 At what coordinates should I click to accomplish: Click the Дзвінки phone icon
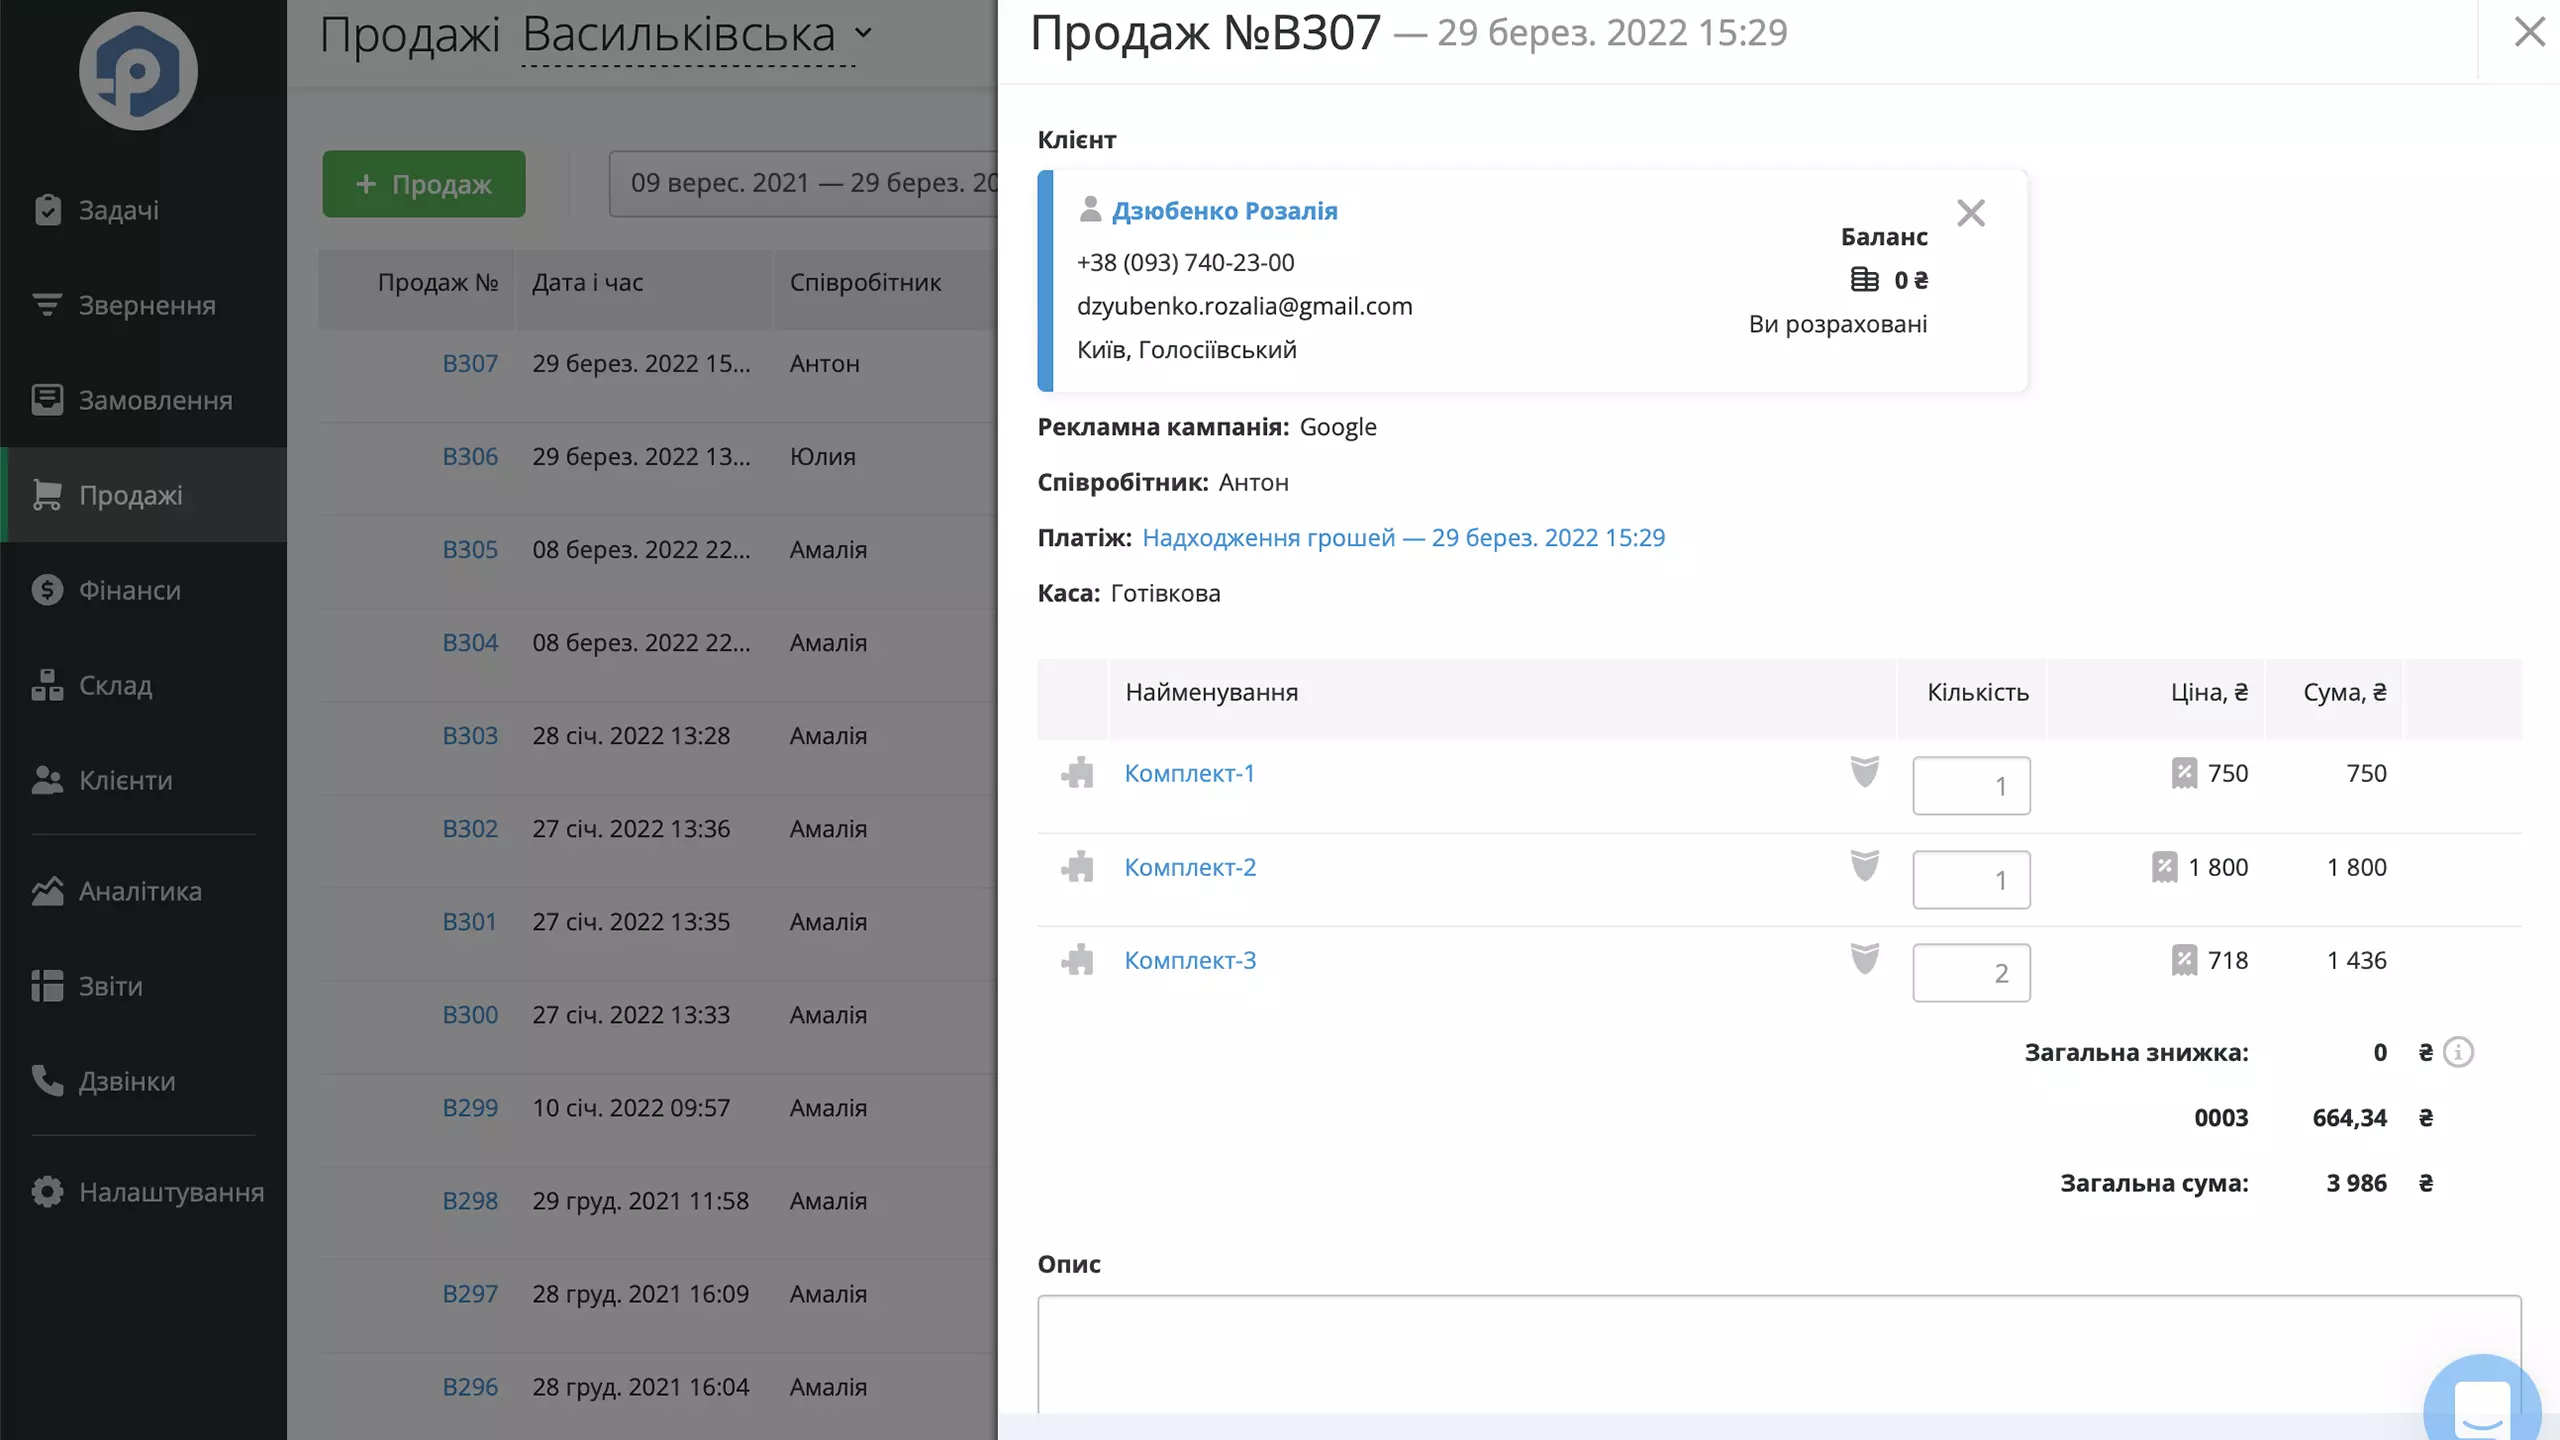tap(47, 1081)
